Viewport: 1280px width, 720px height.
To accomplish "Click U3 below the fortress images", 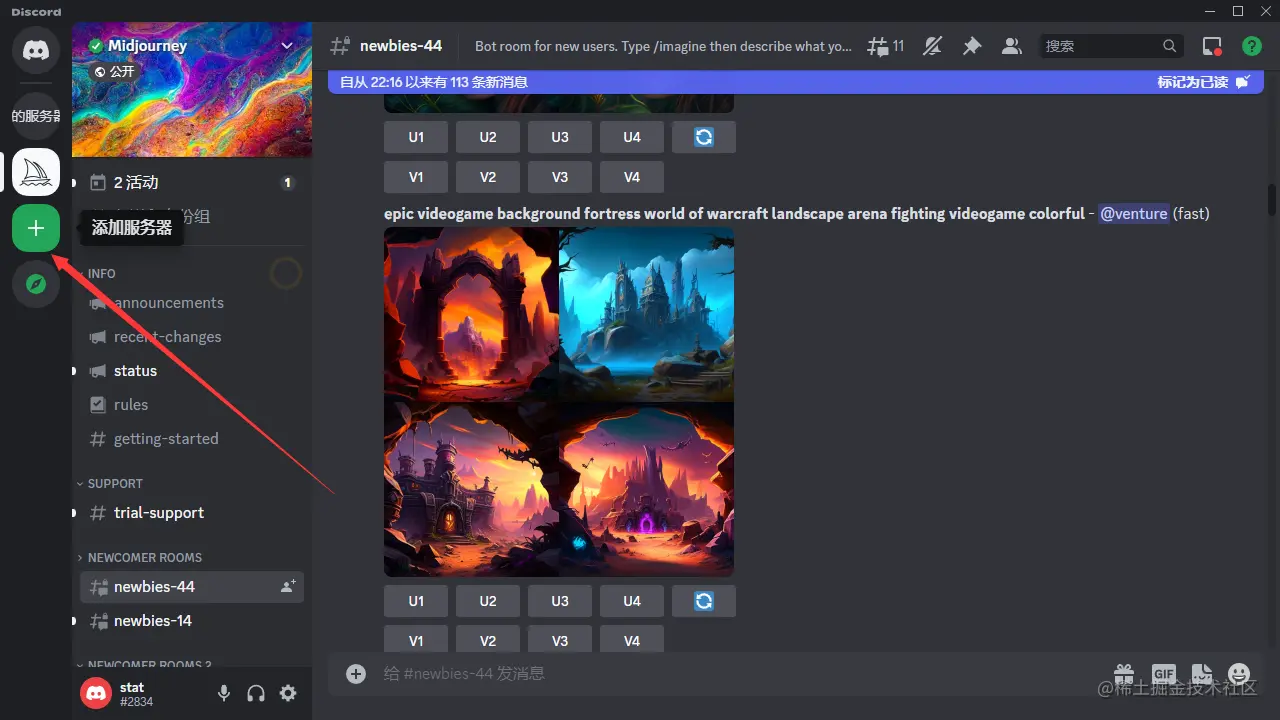I will point(560,601).
